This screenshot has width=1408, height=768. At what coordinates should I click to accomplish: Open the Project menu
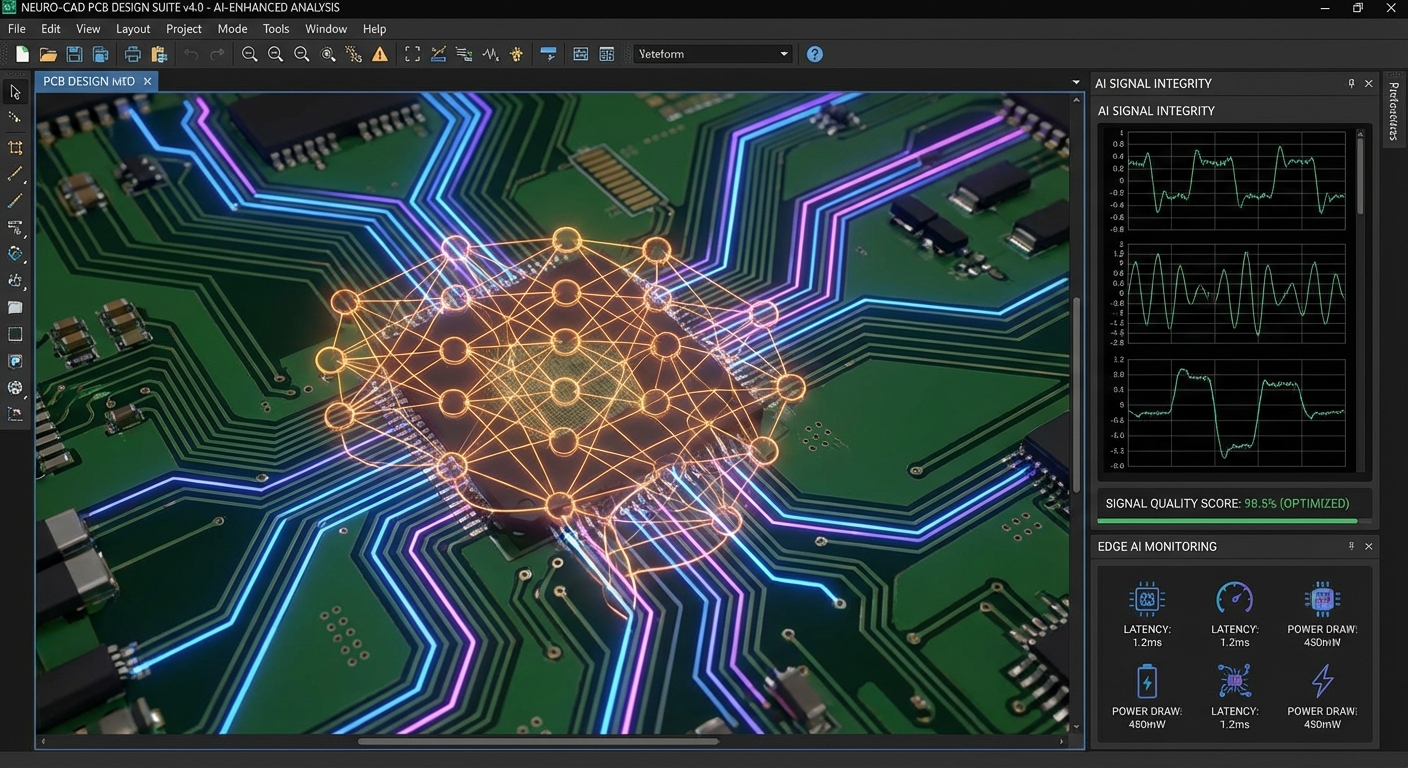[x=184, y=29]
